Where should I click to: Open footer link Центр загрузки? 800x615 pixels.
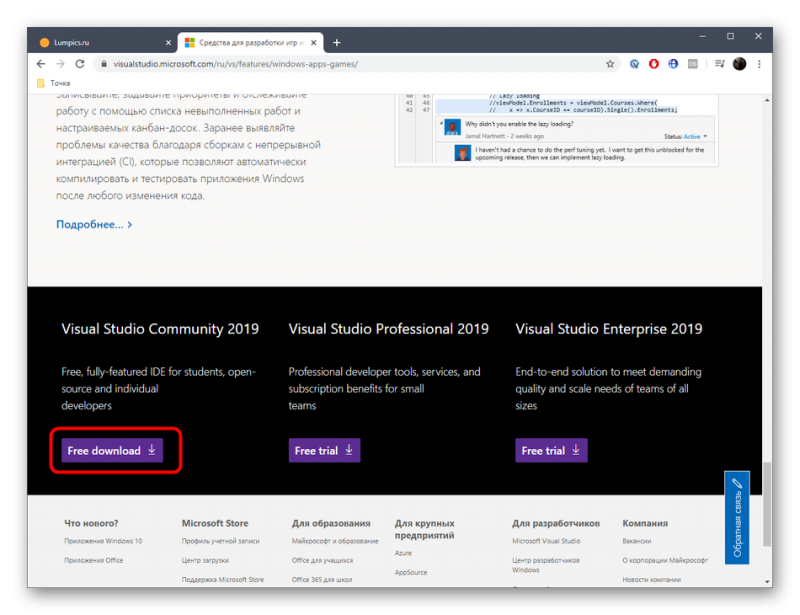pos(205,560)
